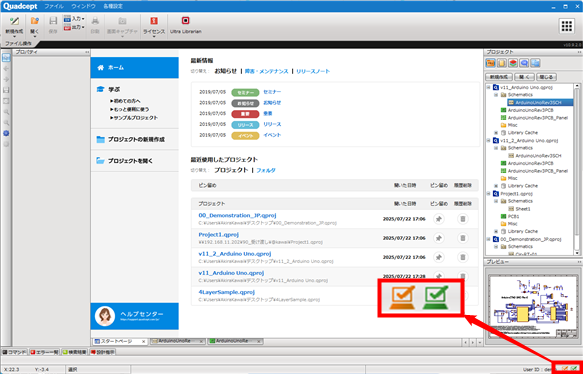Open the リリースノート link
Viewport: 583px width, 374px height.
pos(313,71)
